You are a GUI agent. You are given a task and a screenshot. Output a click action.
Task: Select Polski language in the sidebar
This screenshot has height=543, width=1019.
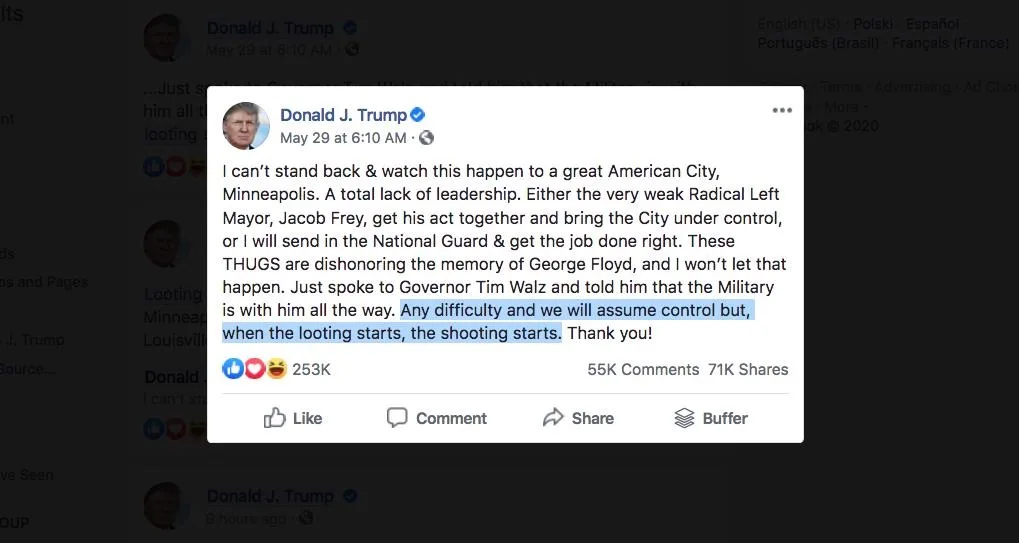(x=872, y=24)
